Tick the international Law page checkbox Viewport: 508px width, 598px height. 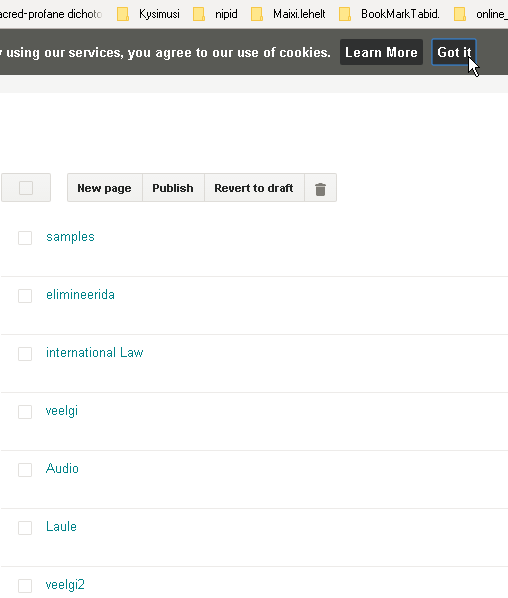click(25, 354)
